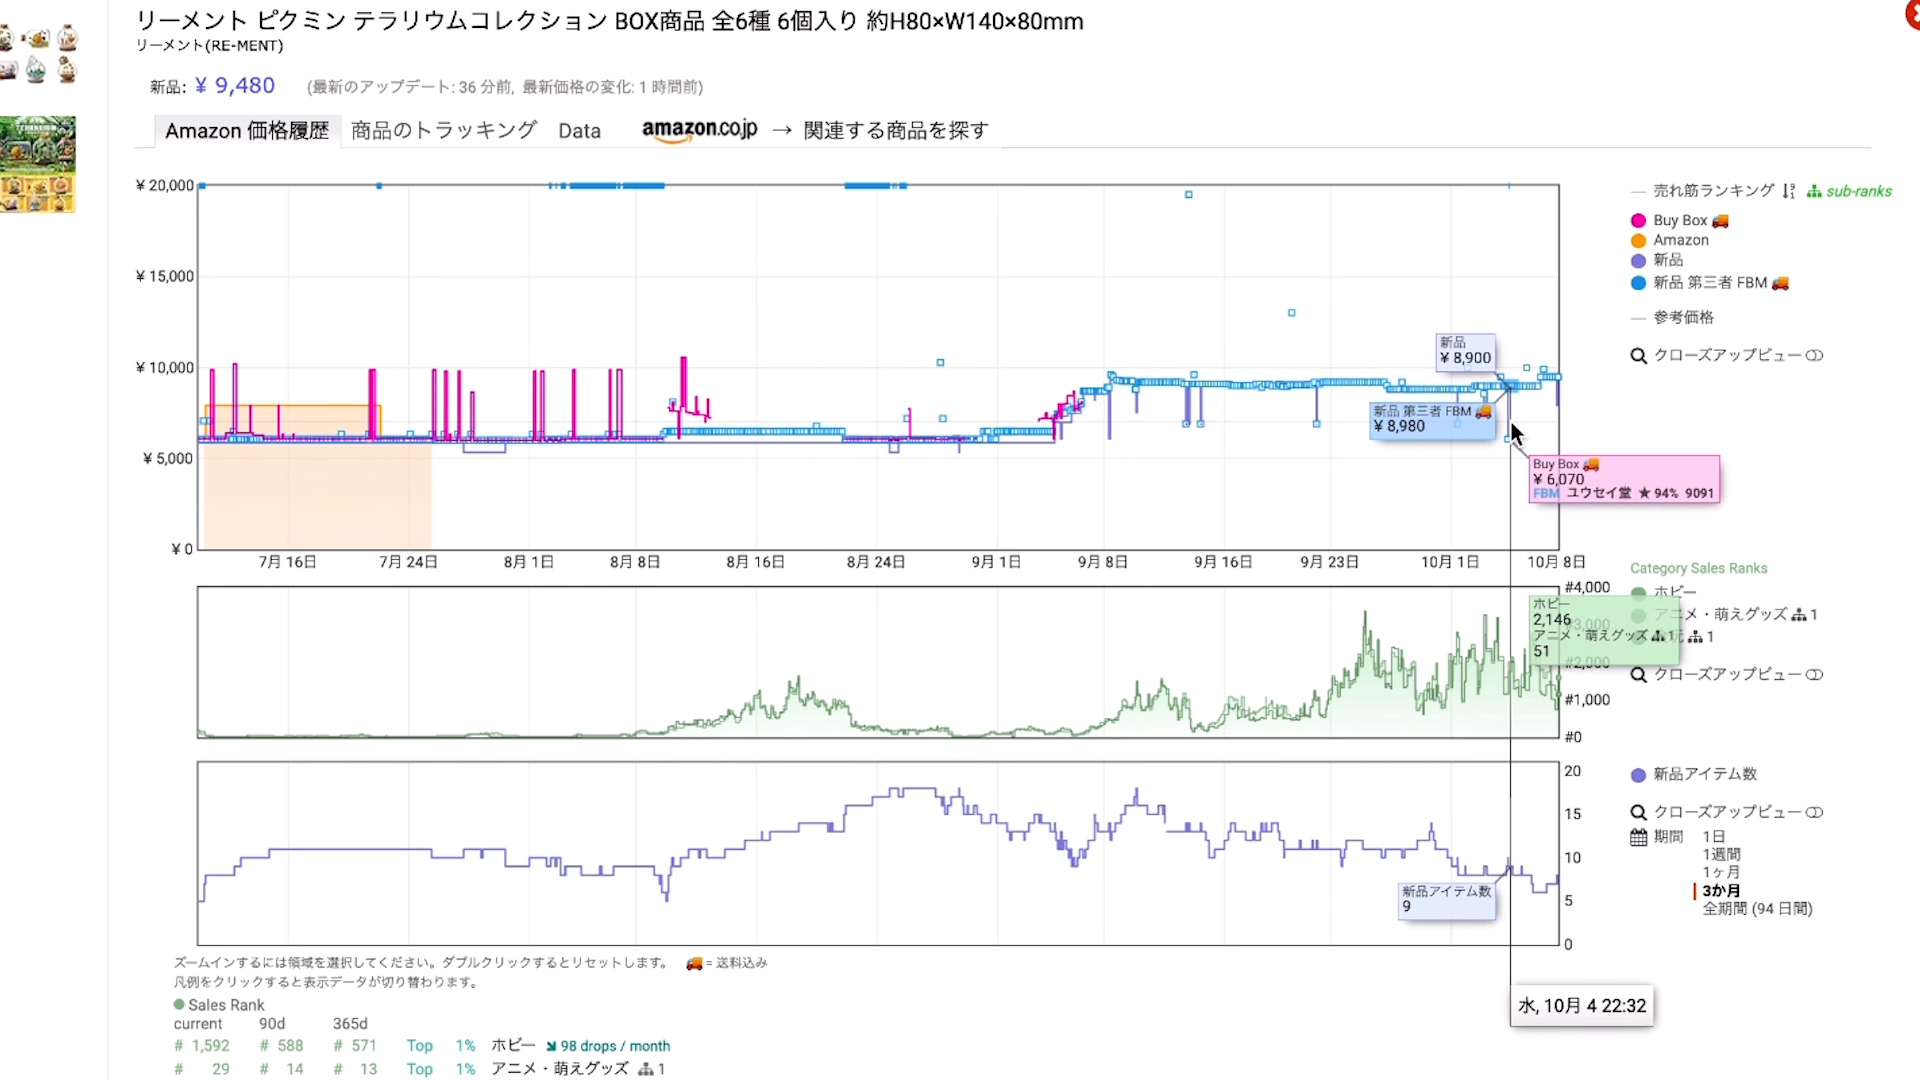Click the 期間 calendar icon
This screenshot has height=1080, width=1920.
point(1638,837)
